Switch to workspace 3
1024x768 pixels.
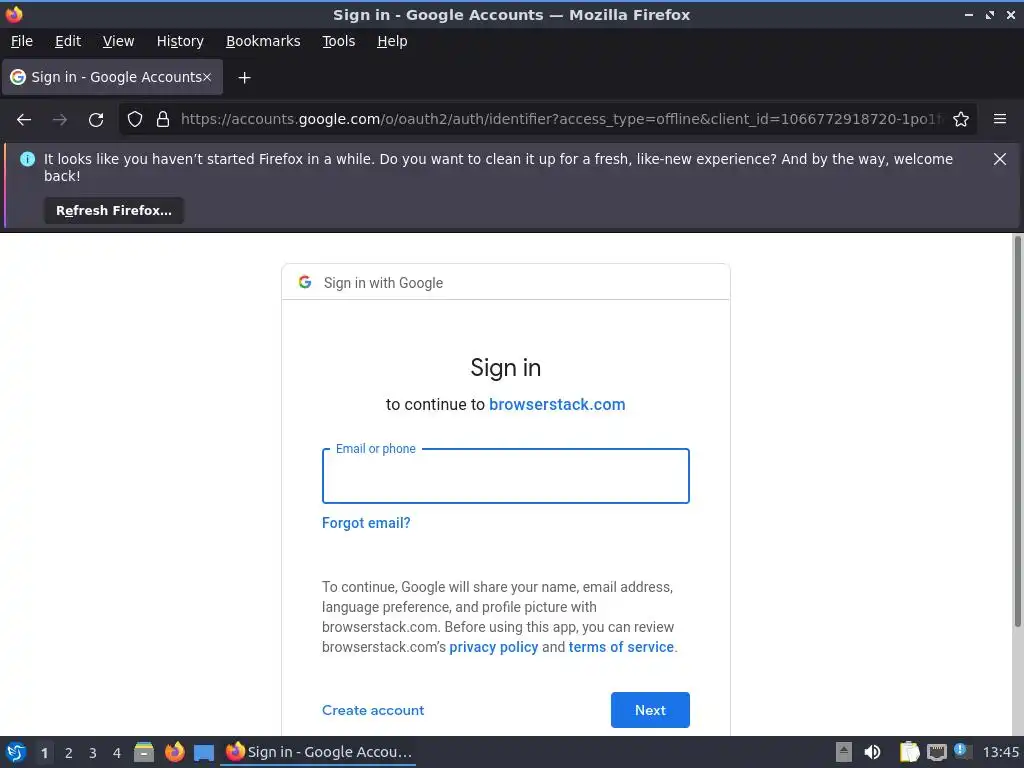pos(93,753)
